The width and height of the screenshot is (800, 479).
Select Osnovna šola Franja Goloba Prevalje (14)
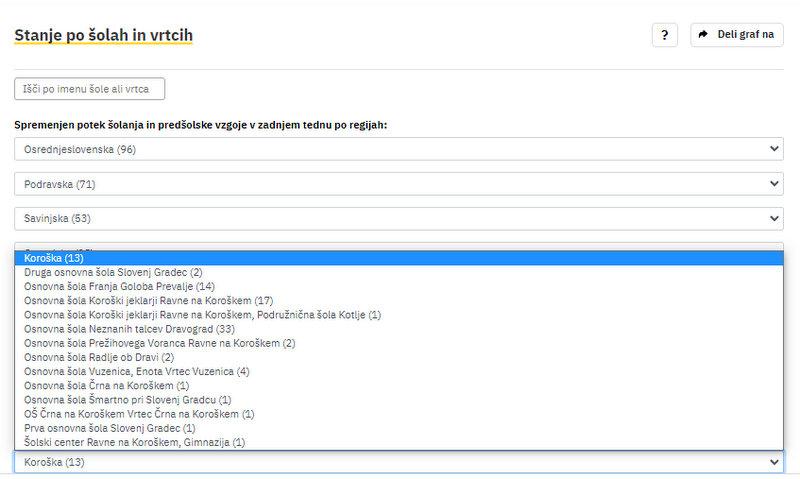tap(119, 286)
